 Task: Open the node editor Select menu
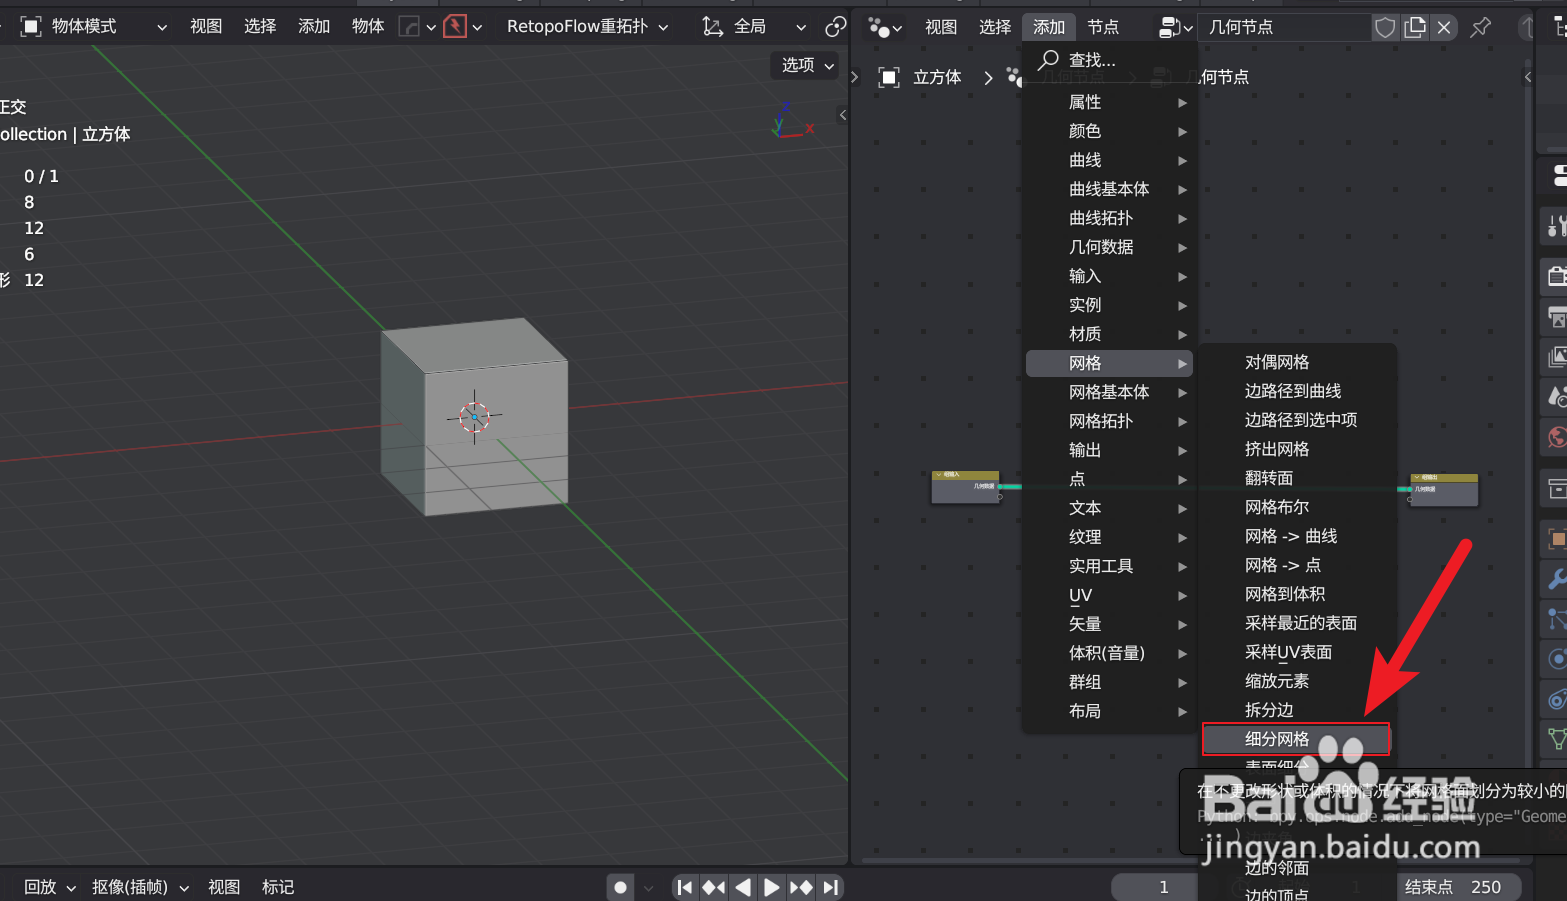point(995,27)
